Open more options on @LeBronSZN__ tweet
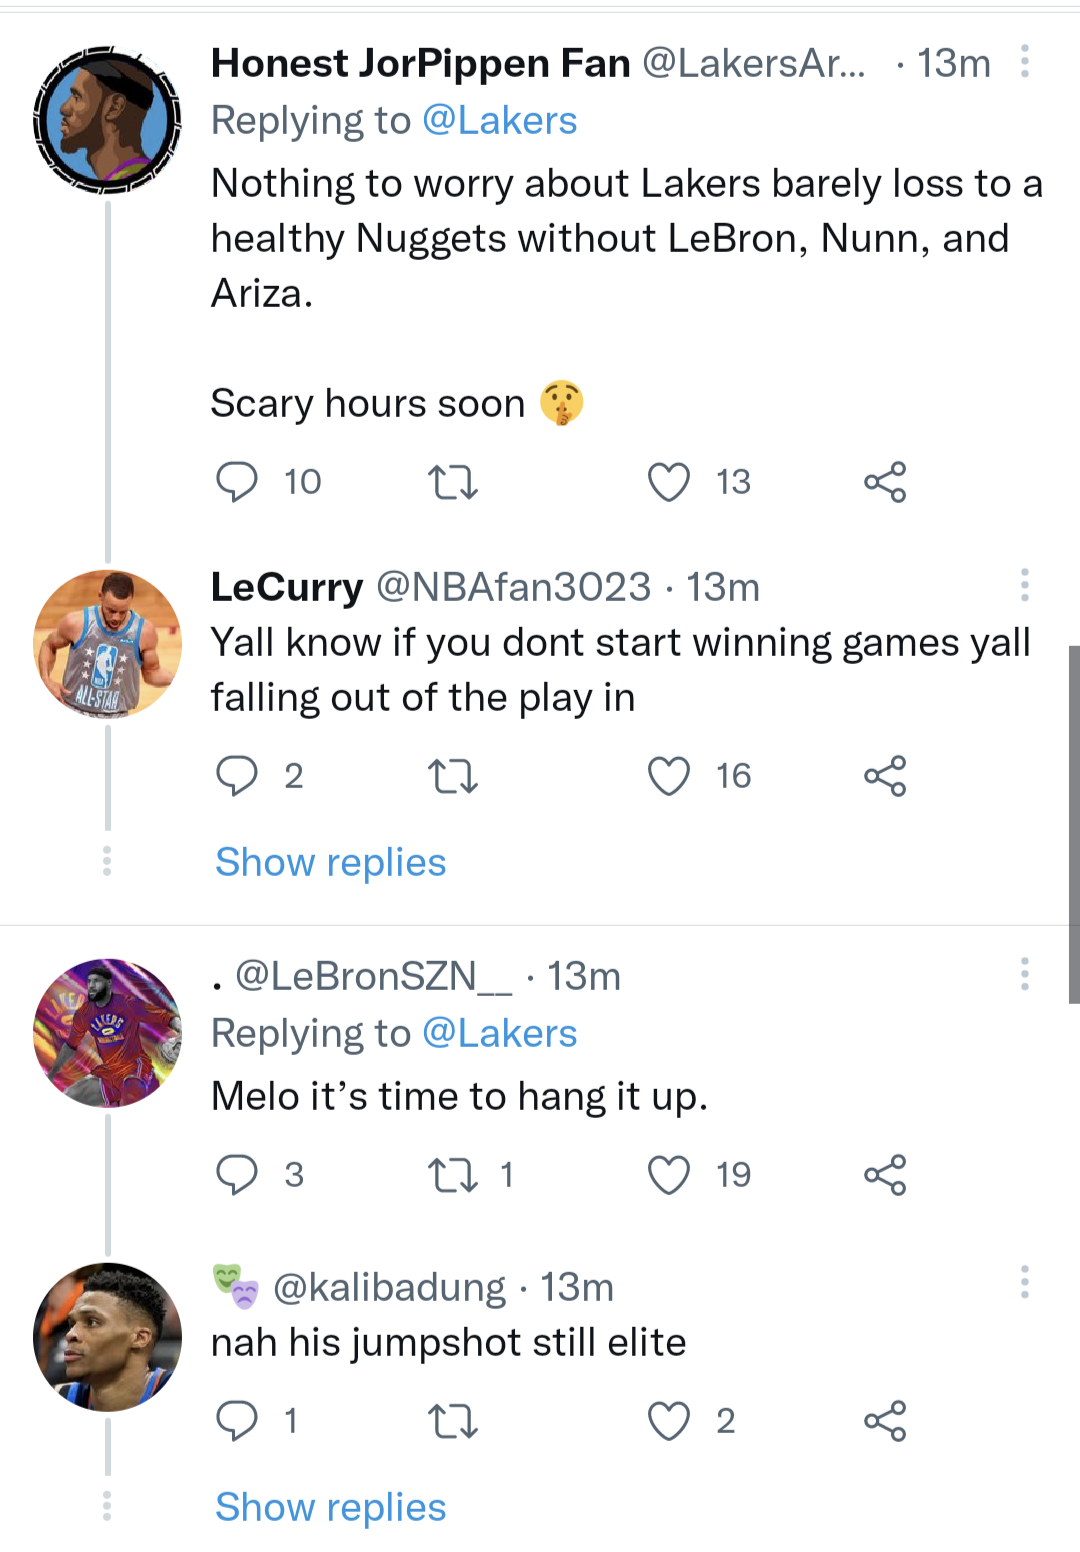This screenshot has width=1080, height=1552. pyautogui.click(x=1025, y=974)
